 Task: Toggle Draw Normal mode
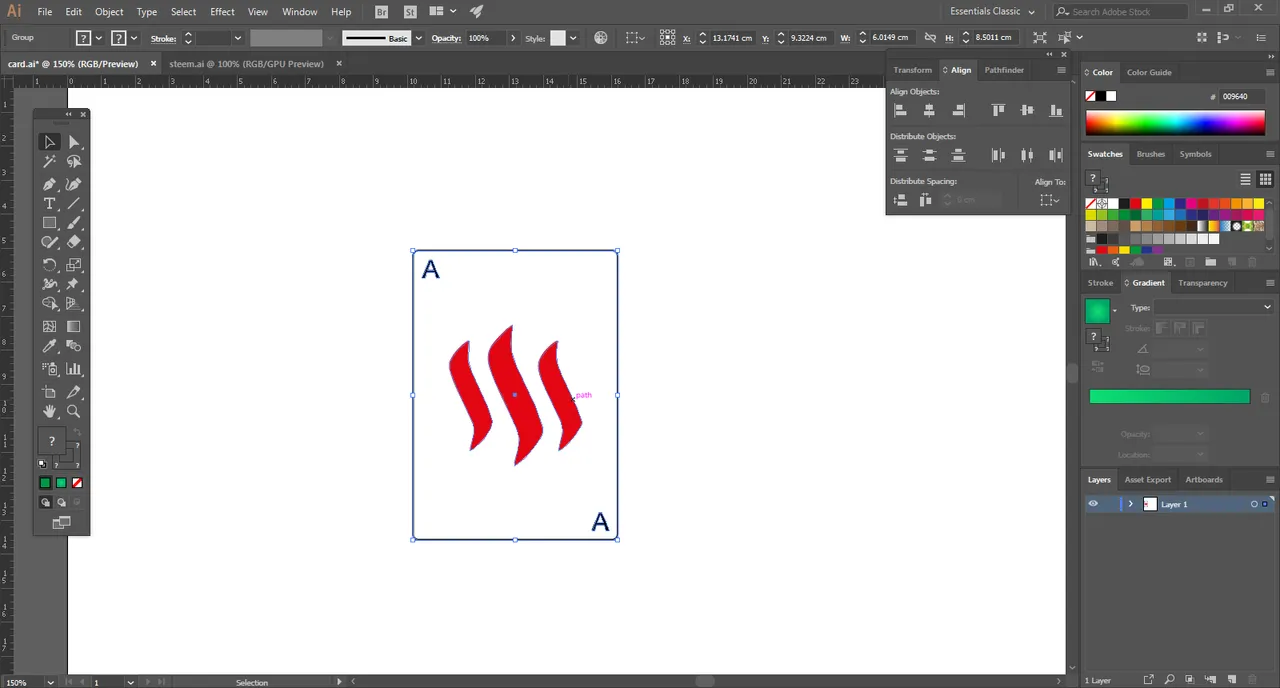pos(45,503)
